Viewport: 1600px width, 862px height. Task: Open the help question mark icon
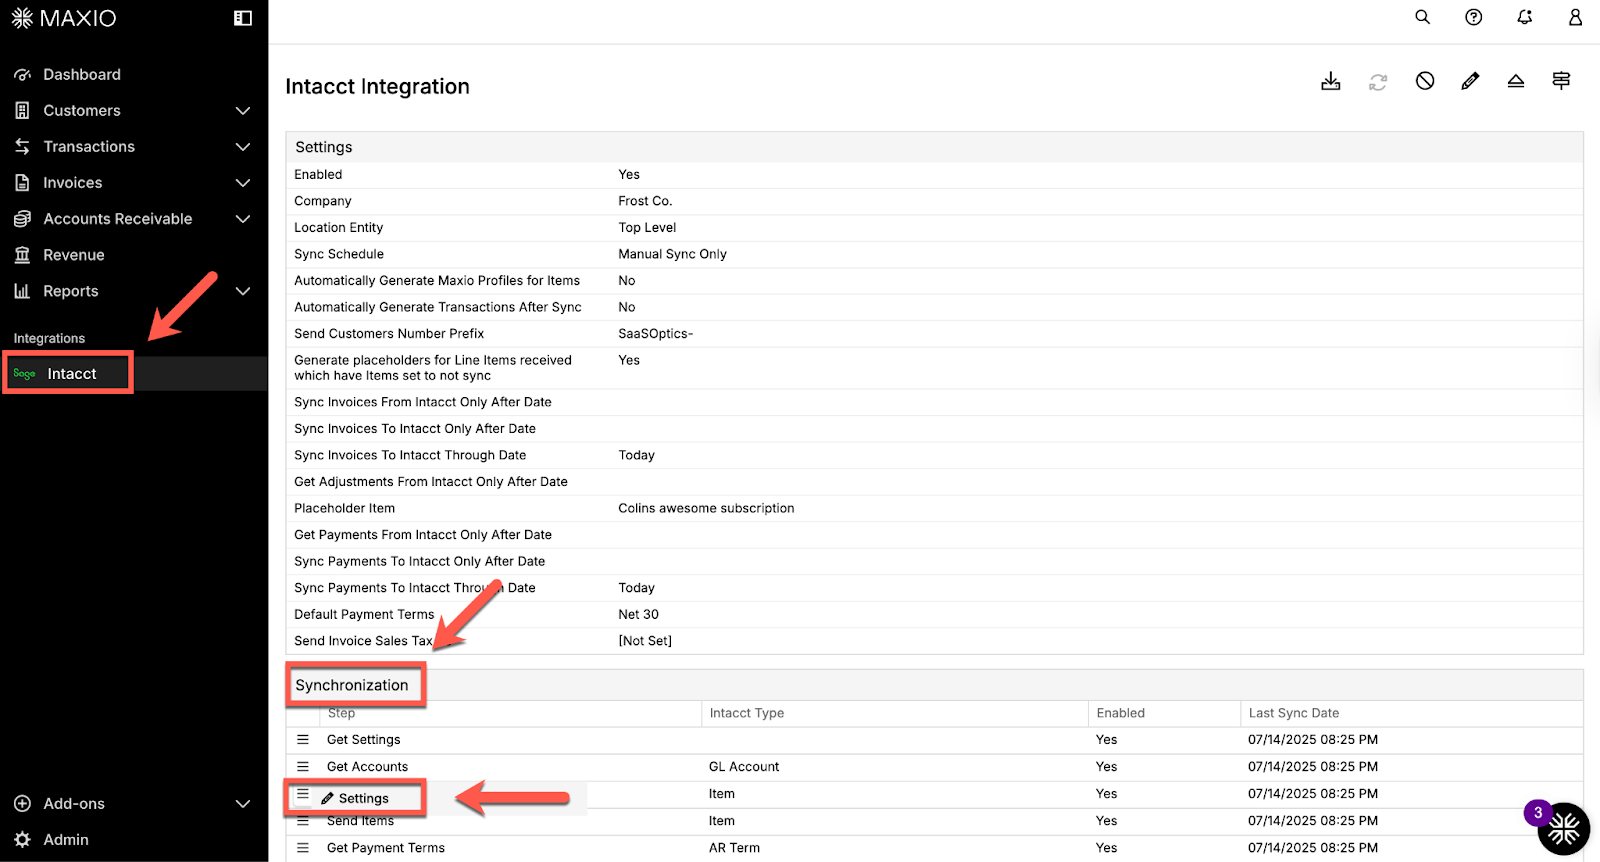[x=1473, y=17]
